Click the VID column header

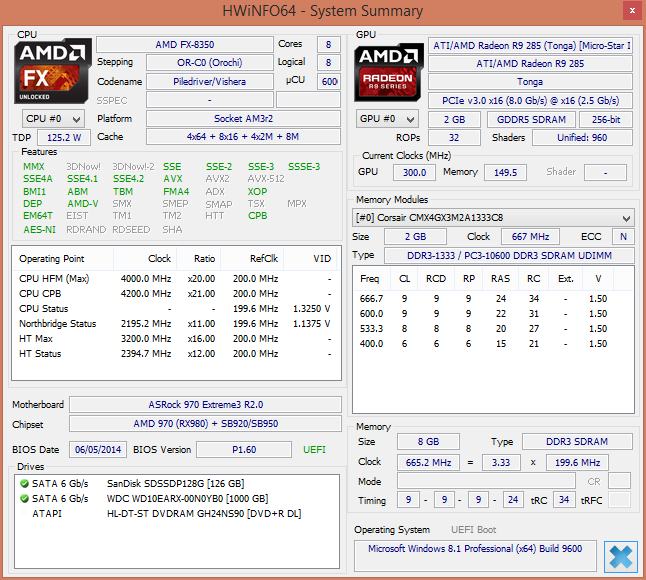(x=310, y=259)
